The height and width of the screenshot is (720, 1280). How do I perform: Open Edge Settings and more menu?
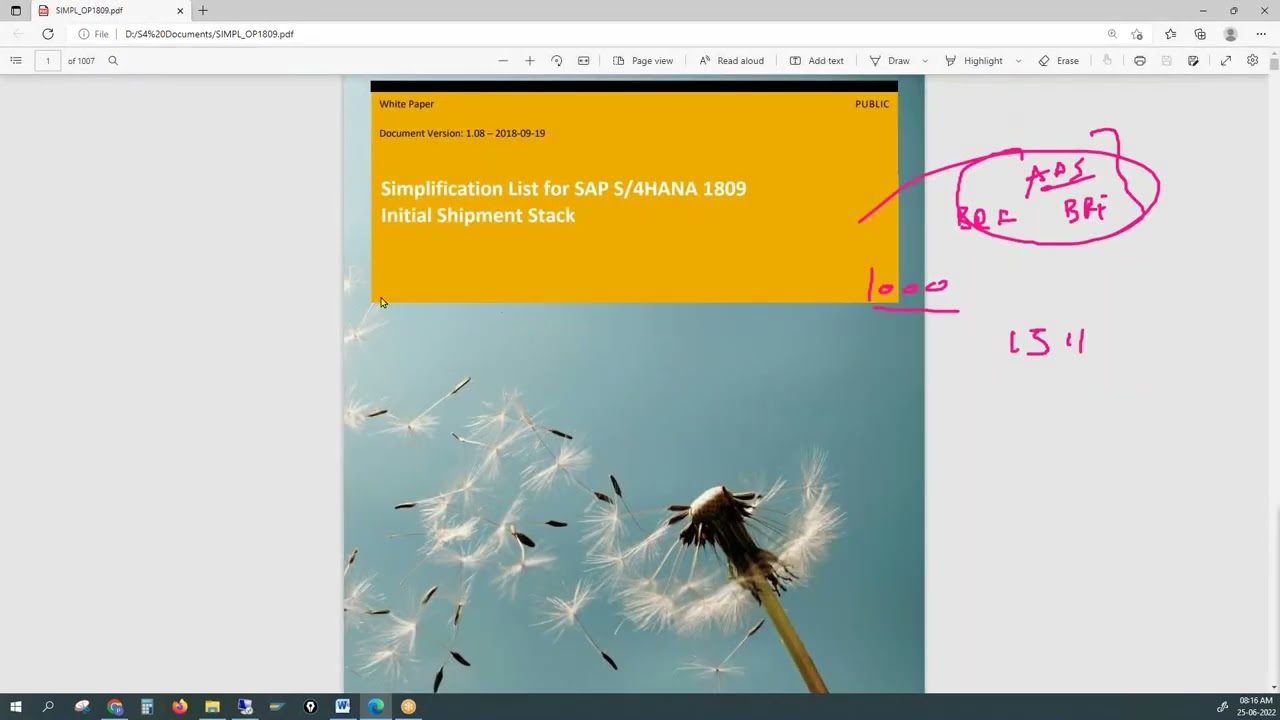pos(1261,34)
